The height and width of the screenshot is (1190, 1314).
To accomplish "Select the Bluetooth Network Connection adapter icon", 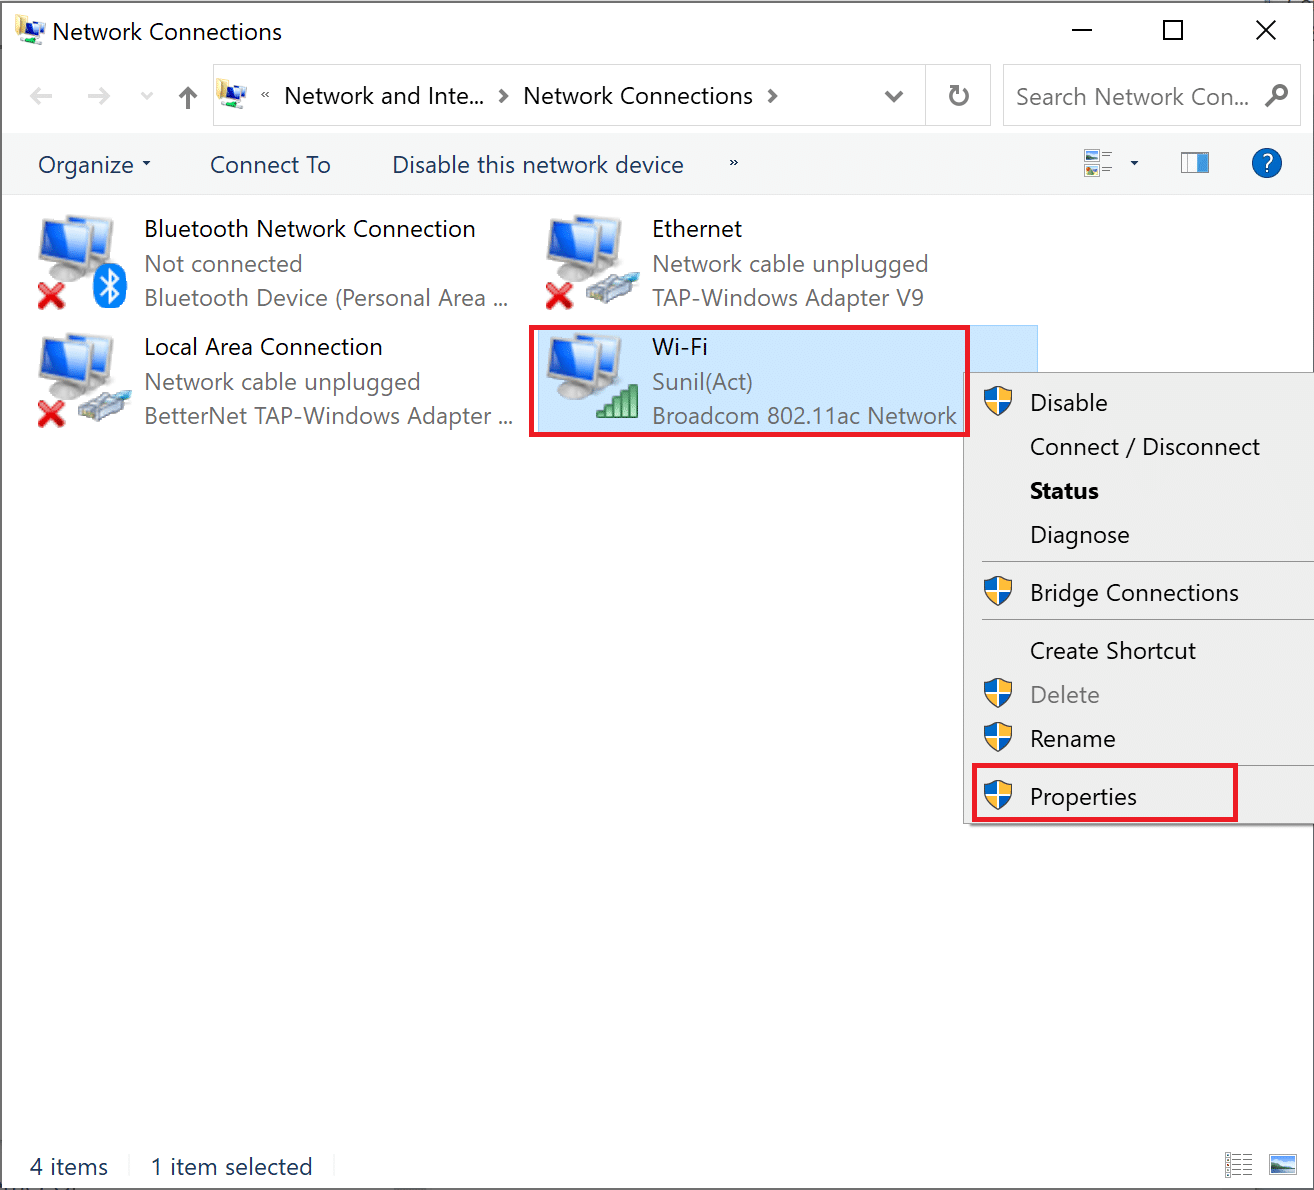I will click(x=80, y=263).
